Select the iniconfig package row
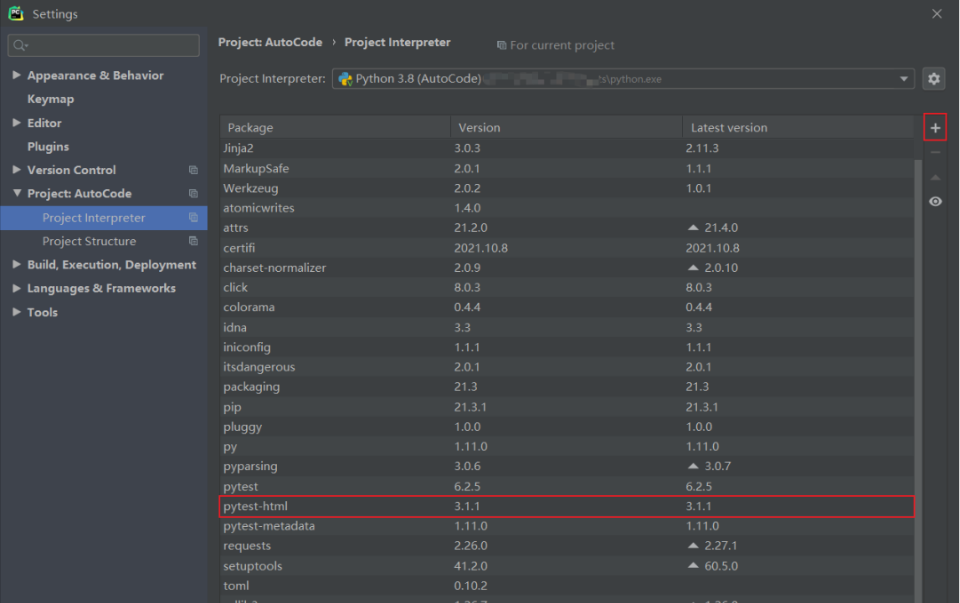960x603 pixels. coord(567,347)
